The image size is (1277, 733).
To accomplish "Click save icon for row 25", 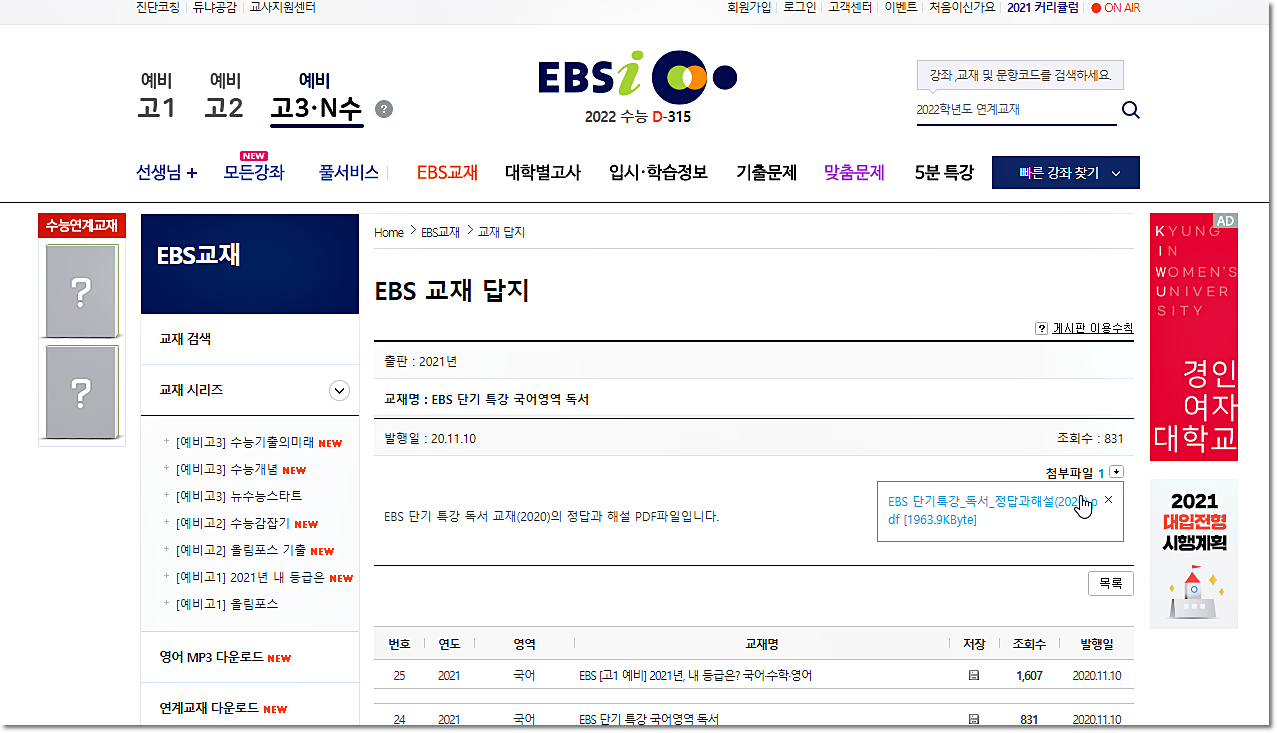I will coord(973,676).
